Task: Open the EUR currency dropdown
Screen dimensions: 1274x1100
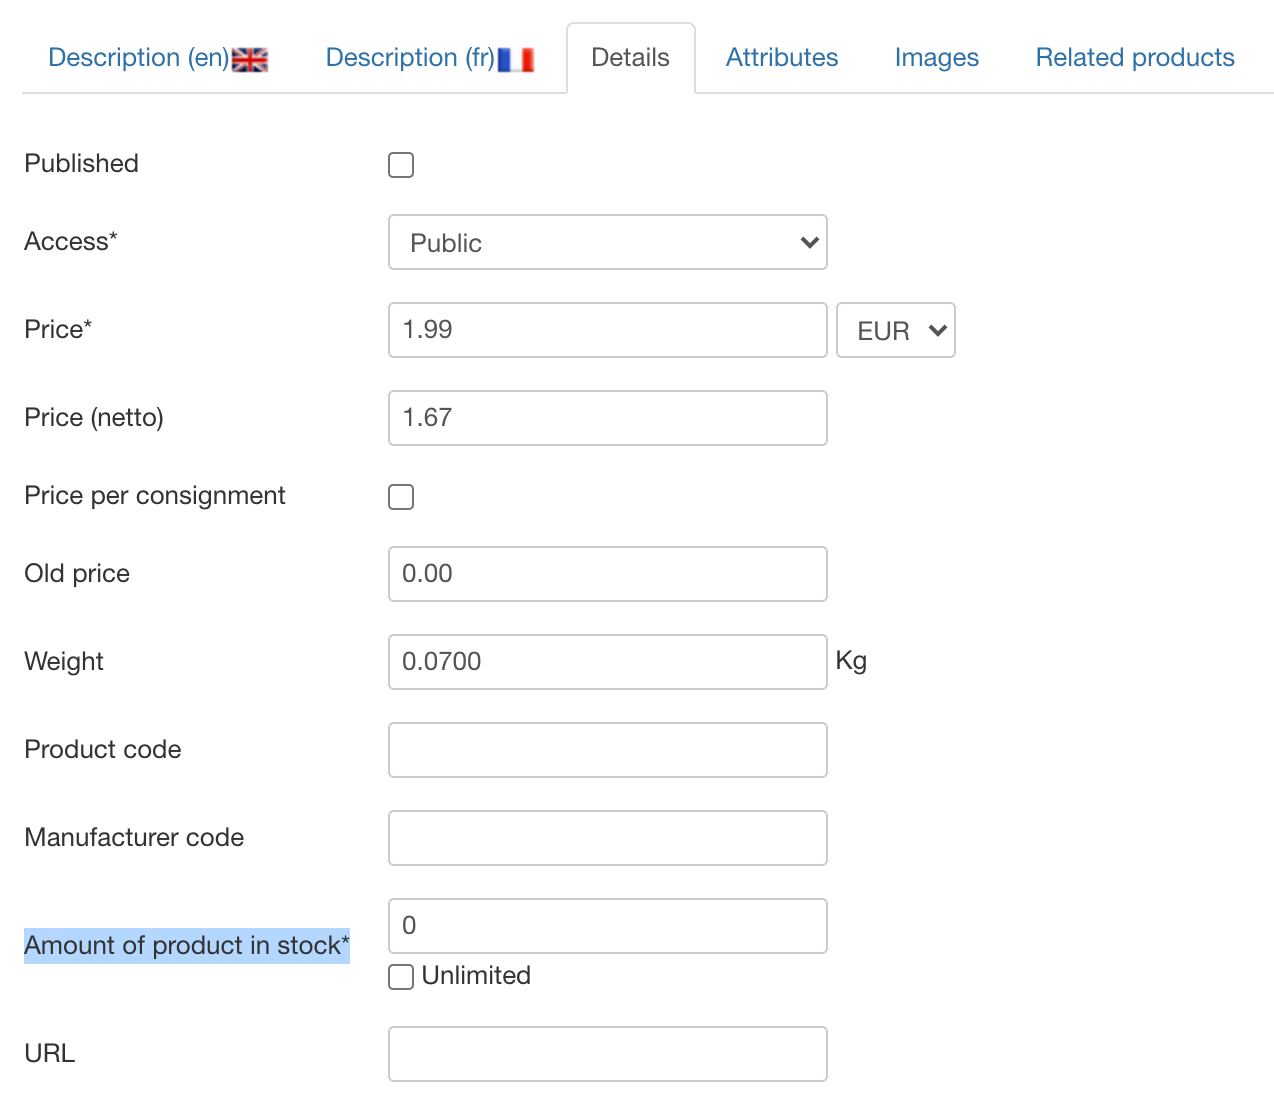Action: coord(895,331)
